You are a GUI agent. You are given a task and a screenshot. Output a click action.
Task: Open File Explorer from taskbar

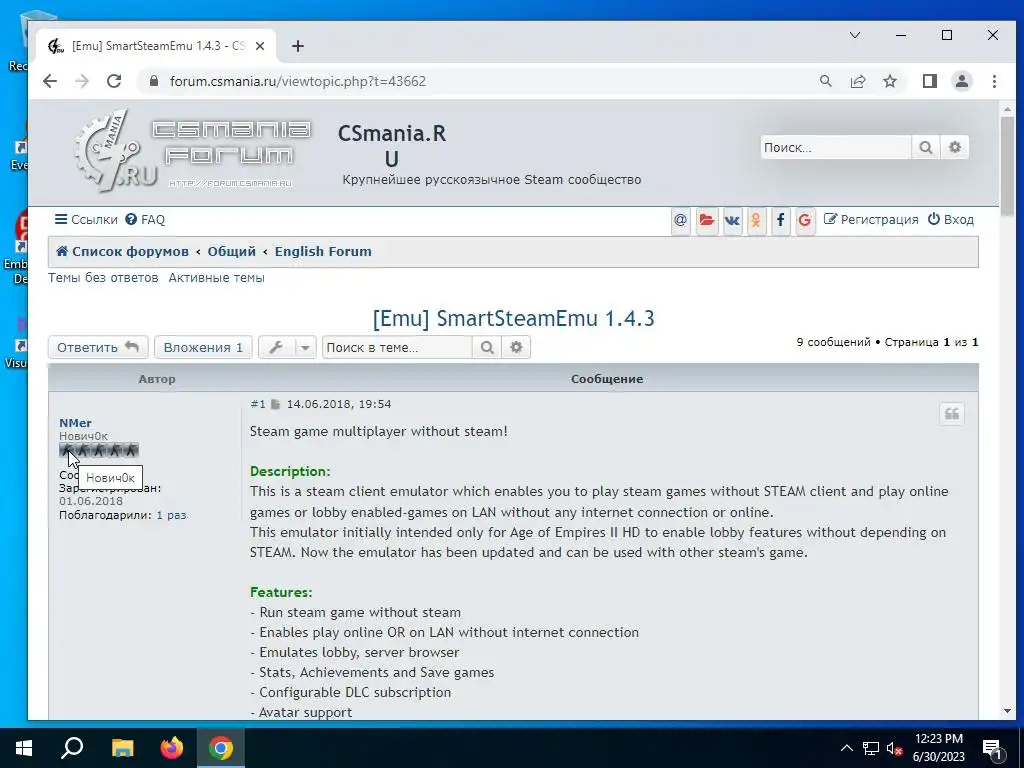[122, 748]
